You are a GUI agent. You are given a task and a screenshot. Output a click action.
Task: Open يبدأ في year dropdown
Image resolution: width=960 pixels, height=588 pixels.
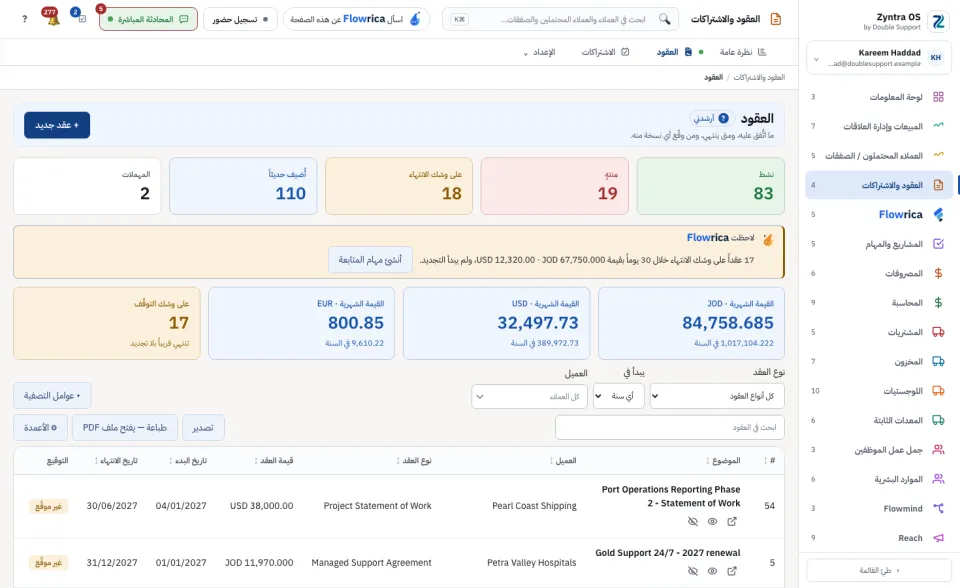618,396
